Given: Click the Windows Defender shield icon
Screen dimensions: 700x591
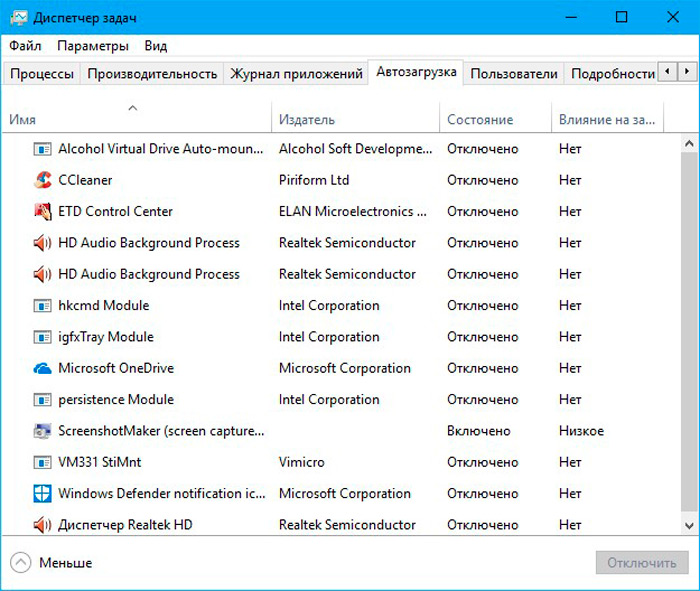Looking at the screenshot, I should 42,493.
